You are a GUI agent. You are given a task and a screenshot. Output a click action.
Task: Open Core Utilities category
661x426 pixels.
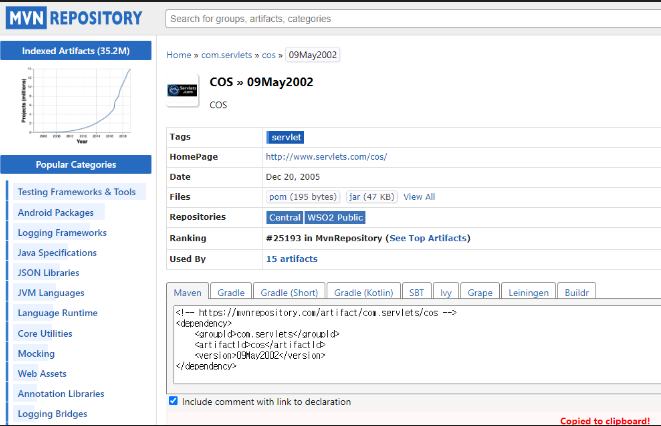[45, 333]
